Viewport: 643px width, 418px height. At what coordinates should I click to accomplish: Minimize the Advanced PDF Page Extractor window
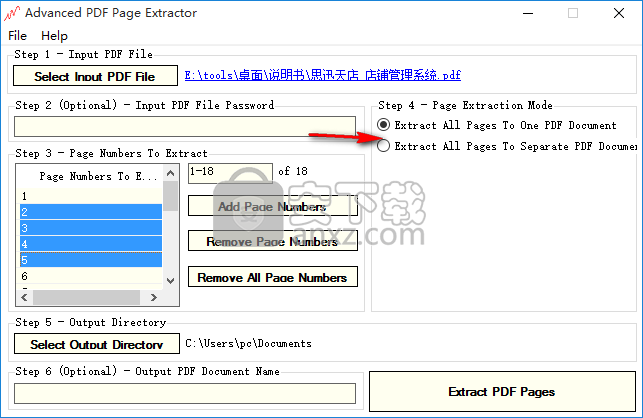click(528, 13)
